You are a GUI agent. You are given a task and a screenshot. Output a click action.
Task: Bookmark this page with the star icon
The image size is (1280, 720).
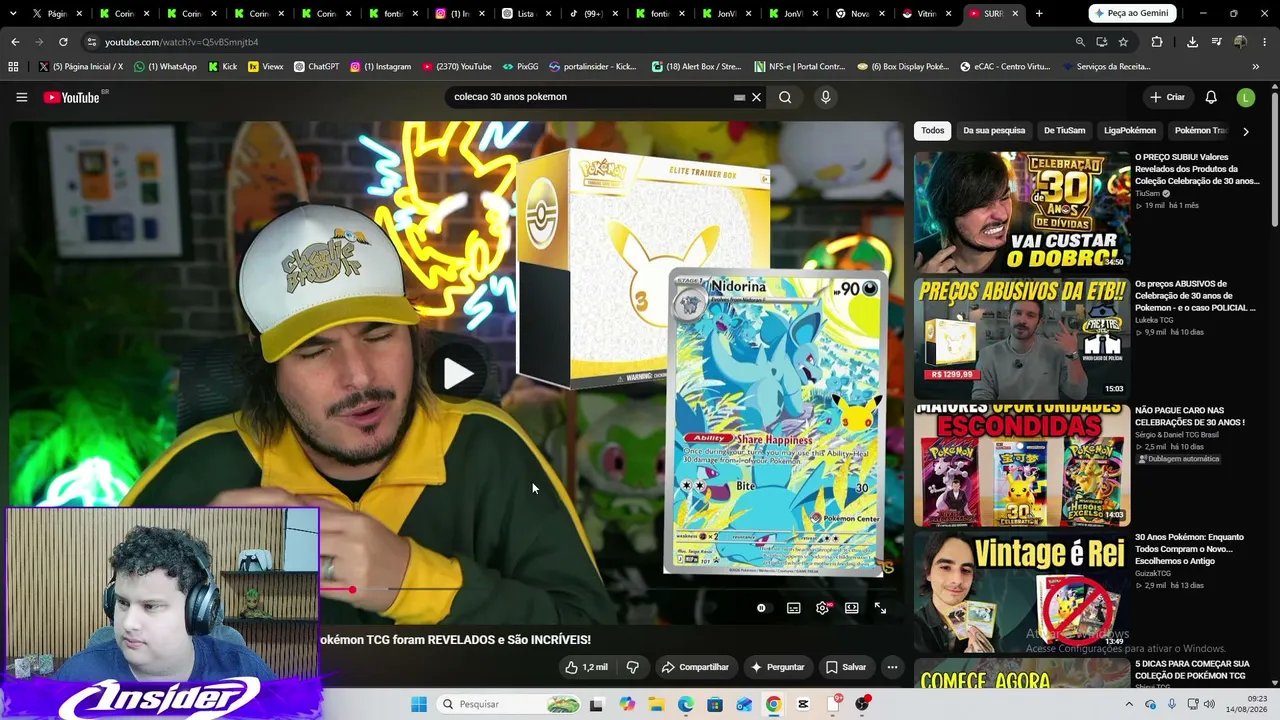pos(1123,42)
